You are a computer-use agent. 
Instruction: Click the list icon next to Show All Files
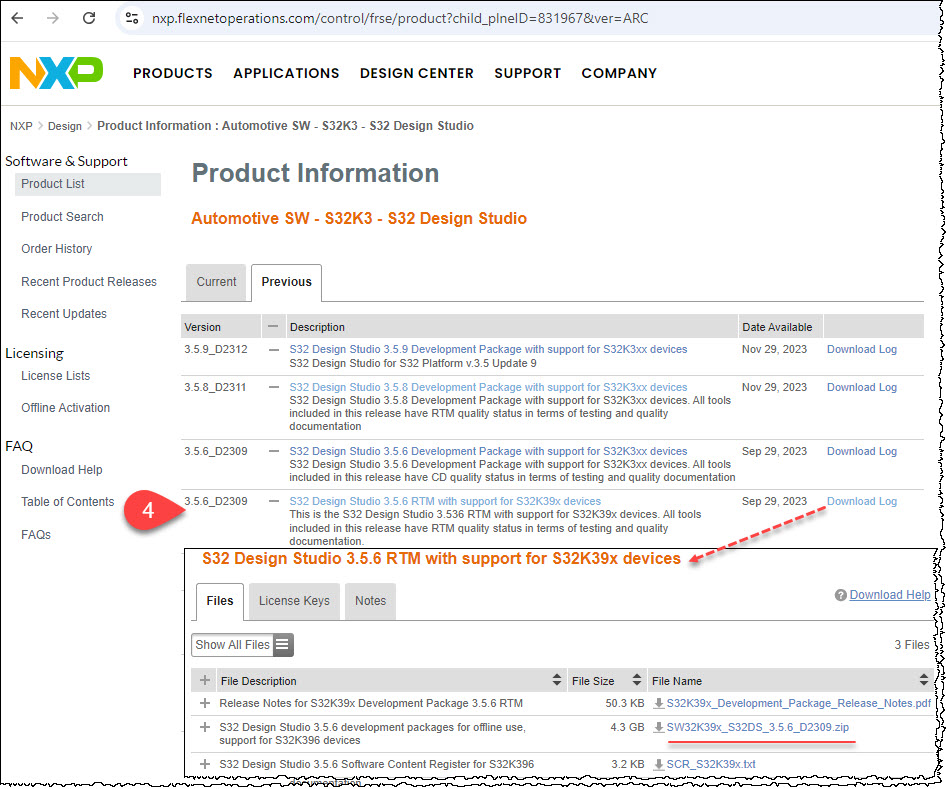pos(281,645)
